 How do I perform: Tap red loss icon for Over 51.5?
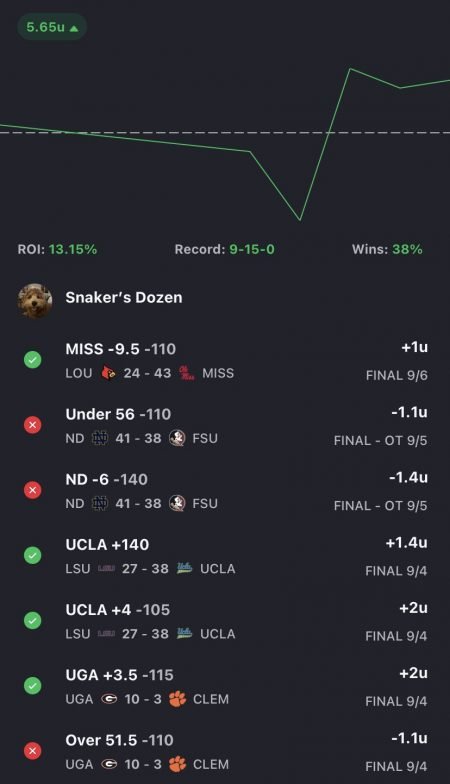(32, 750)
